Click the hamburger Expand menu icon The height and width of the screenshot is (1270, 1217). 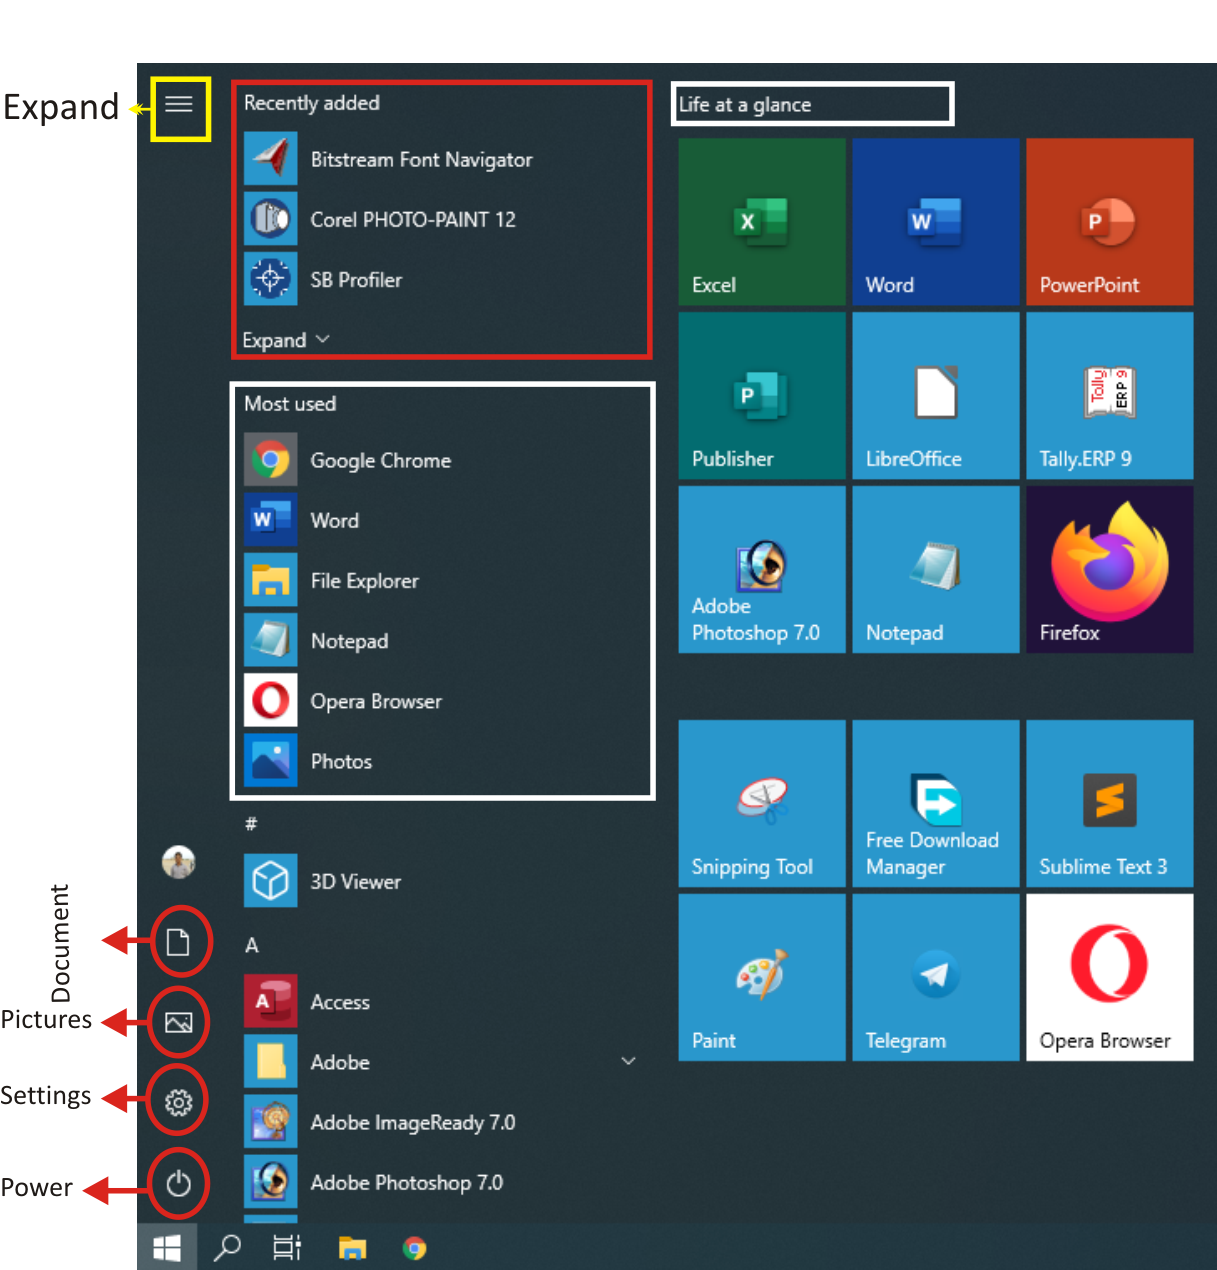pos(179,105)
